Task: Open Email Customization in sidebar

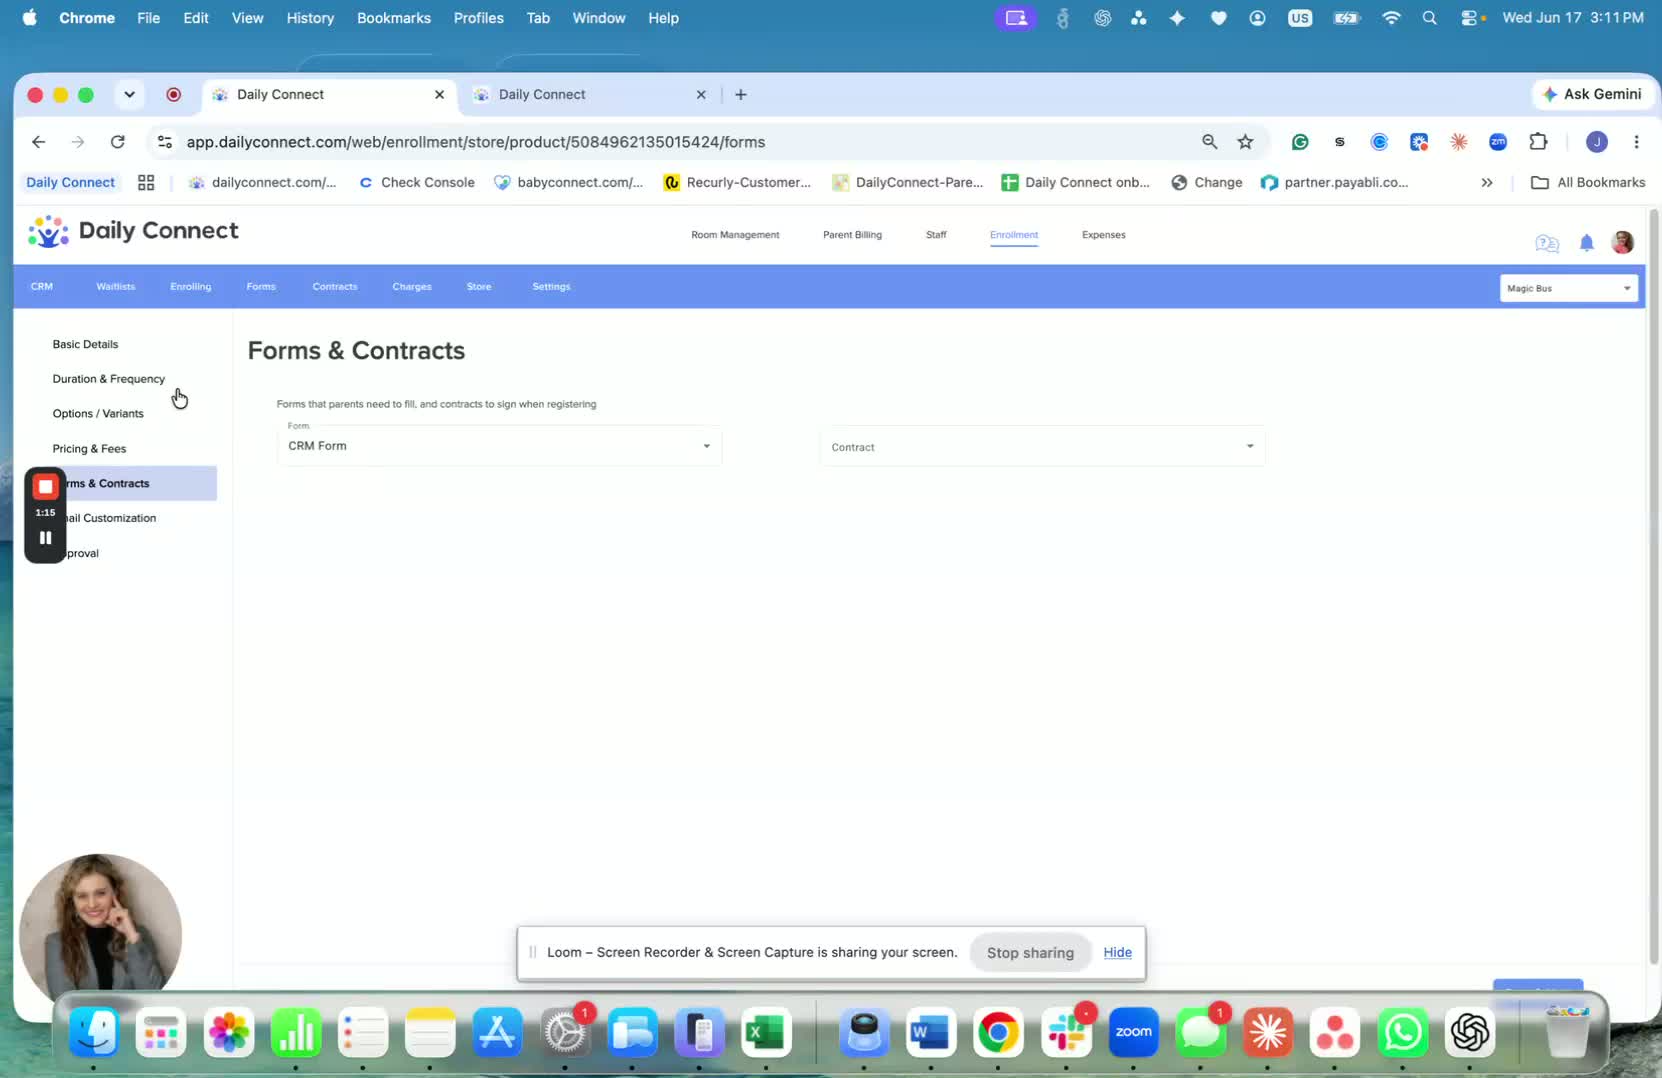Action: 111,518
